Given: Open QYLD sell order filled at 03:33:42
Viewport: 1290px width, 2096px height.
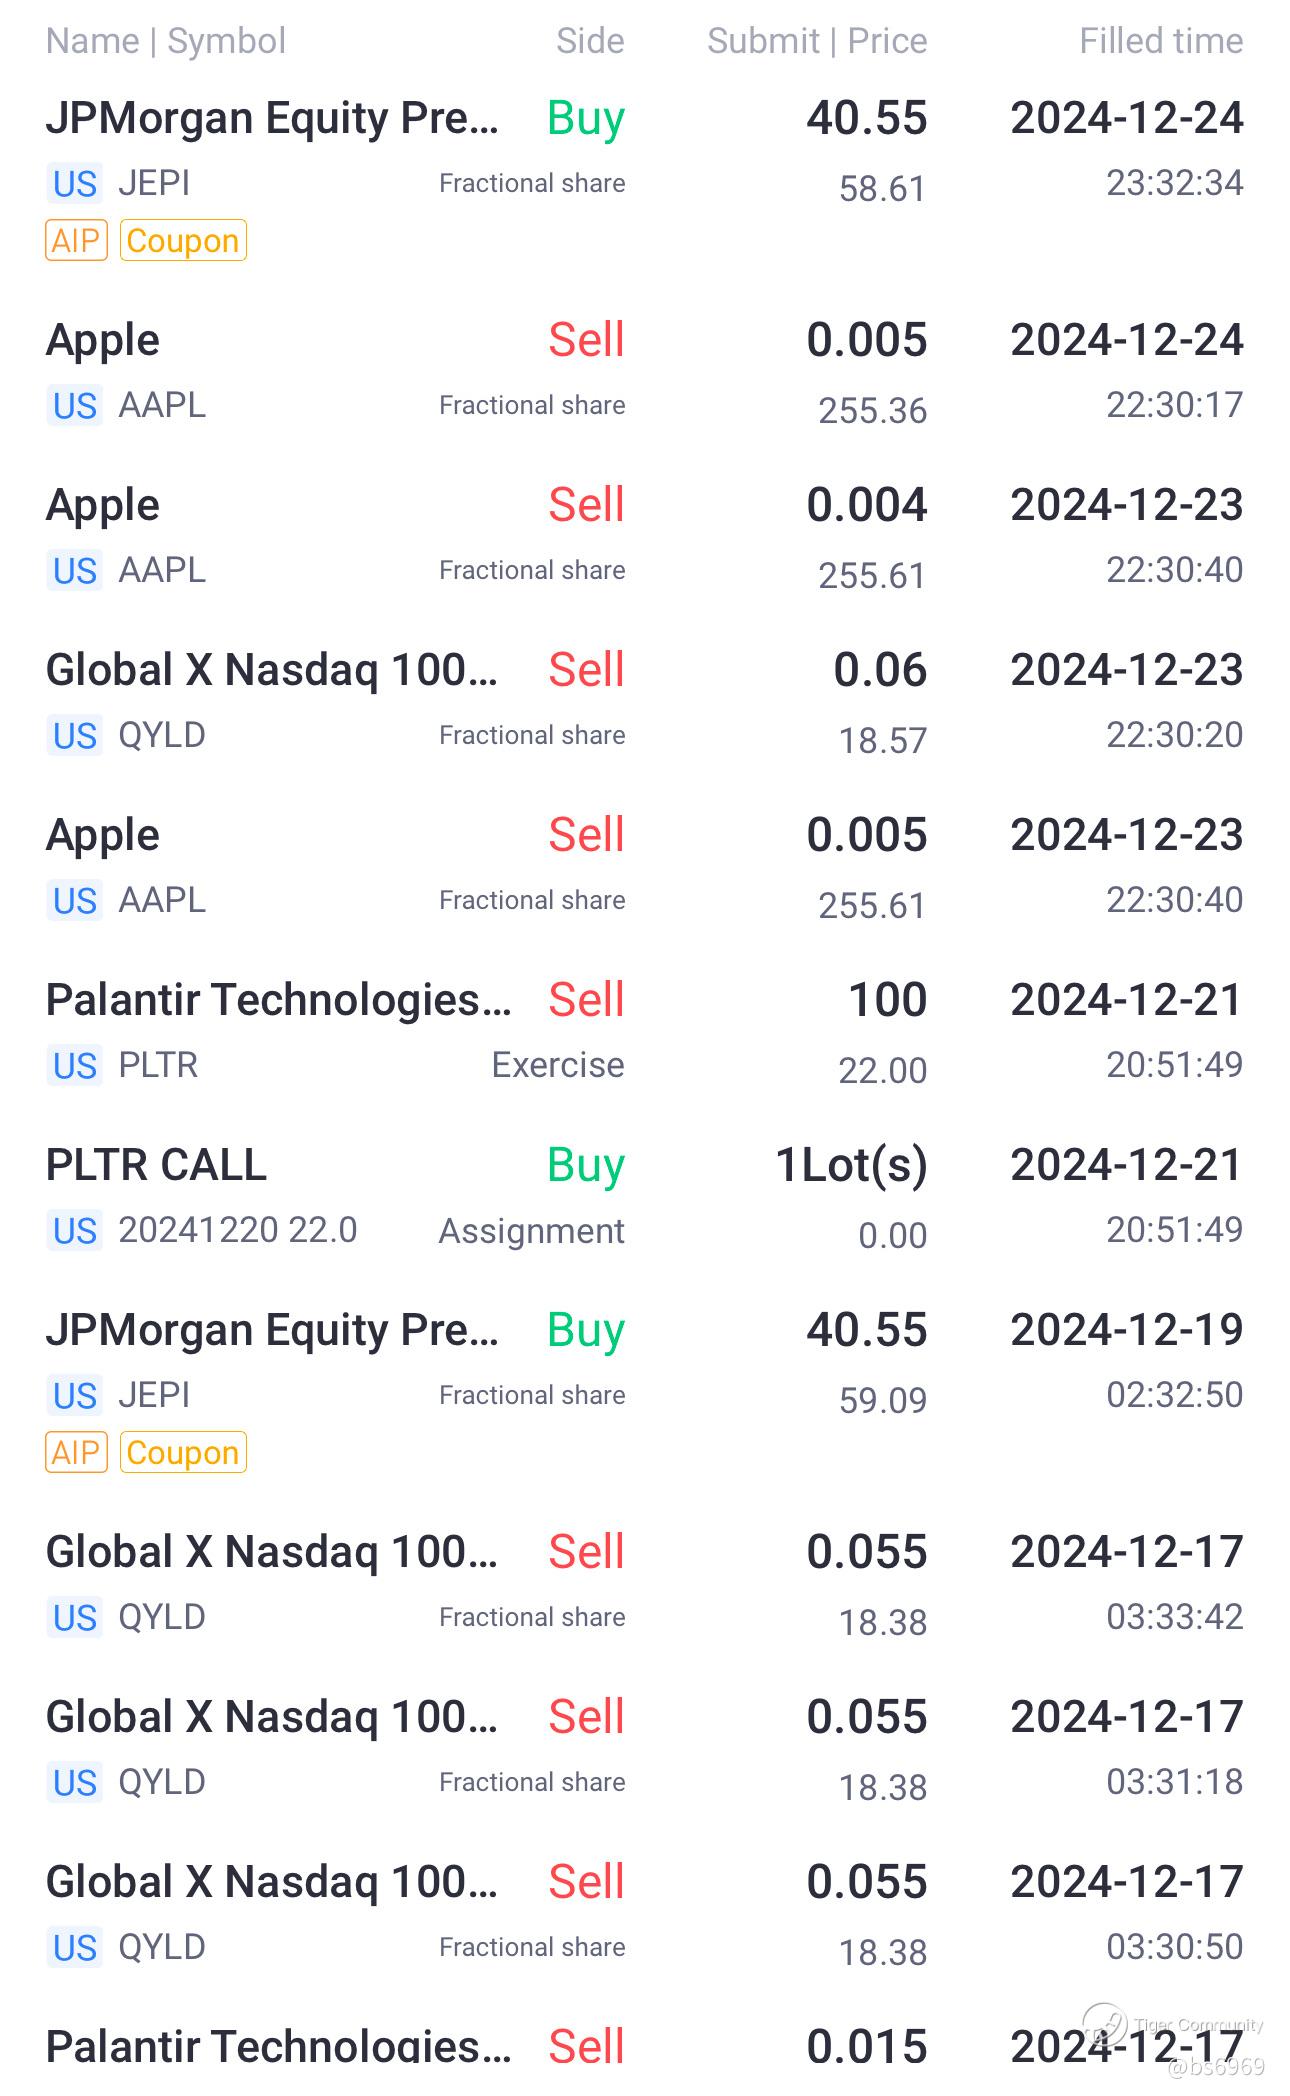Looking at the screenshot, I should [x=645, y=1584].
